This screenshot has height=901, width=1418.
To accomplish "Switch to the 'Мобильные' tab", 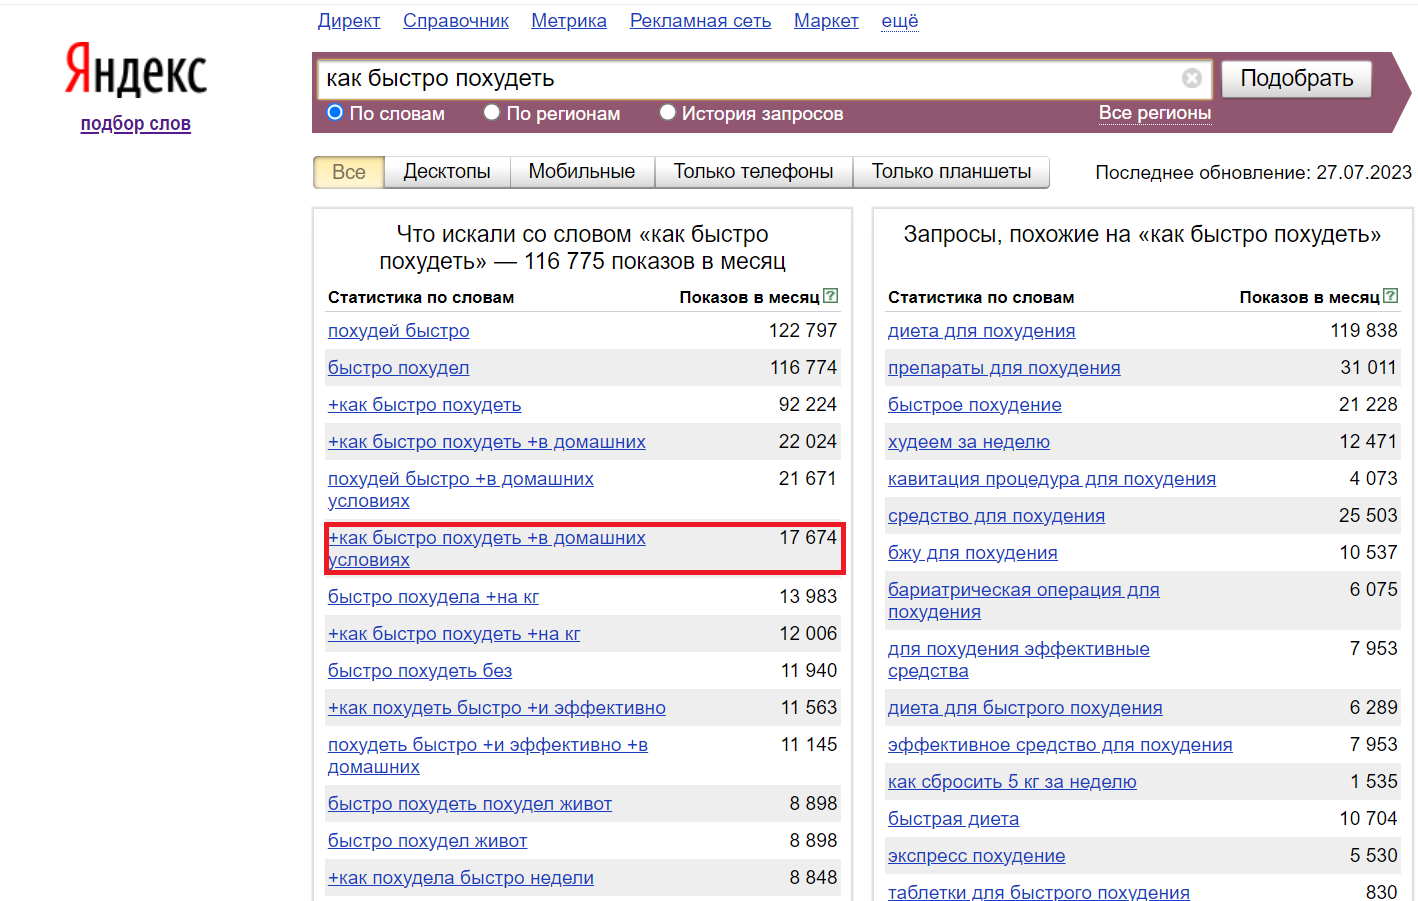I will [x=582, y=172].
